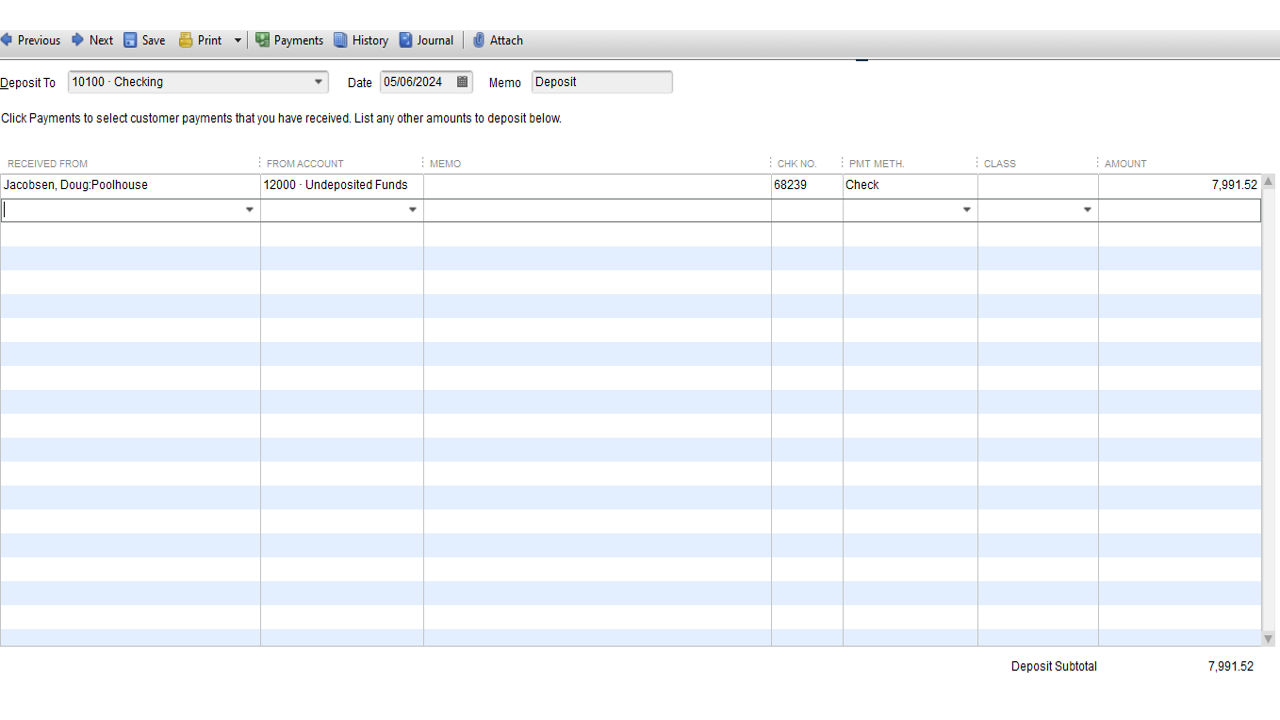Select the Jacobsen, Doug:Poolhouse row entry
Image resolution: width=1280 pixels, height=720 pixels.
tap(75, 185)
